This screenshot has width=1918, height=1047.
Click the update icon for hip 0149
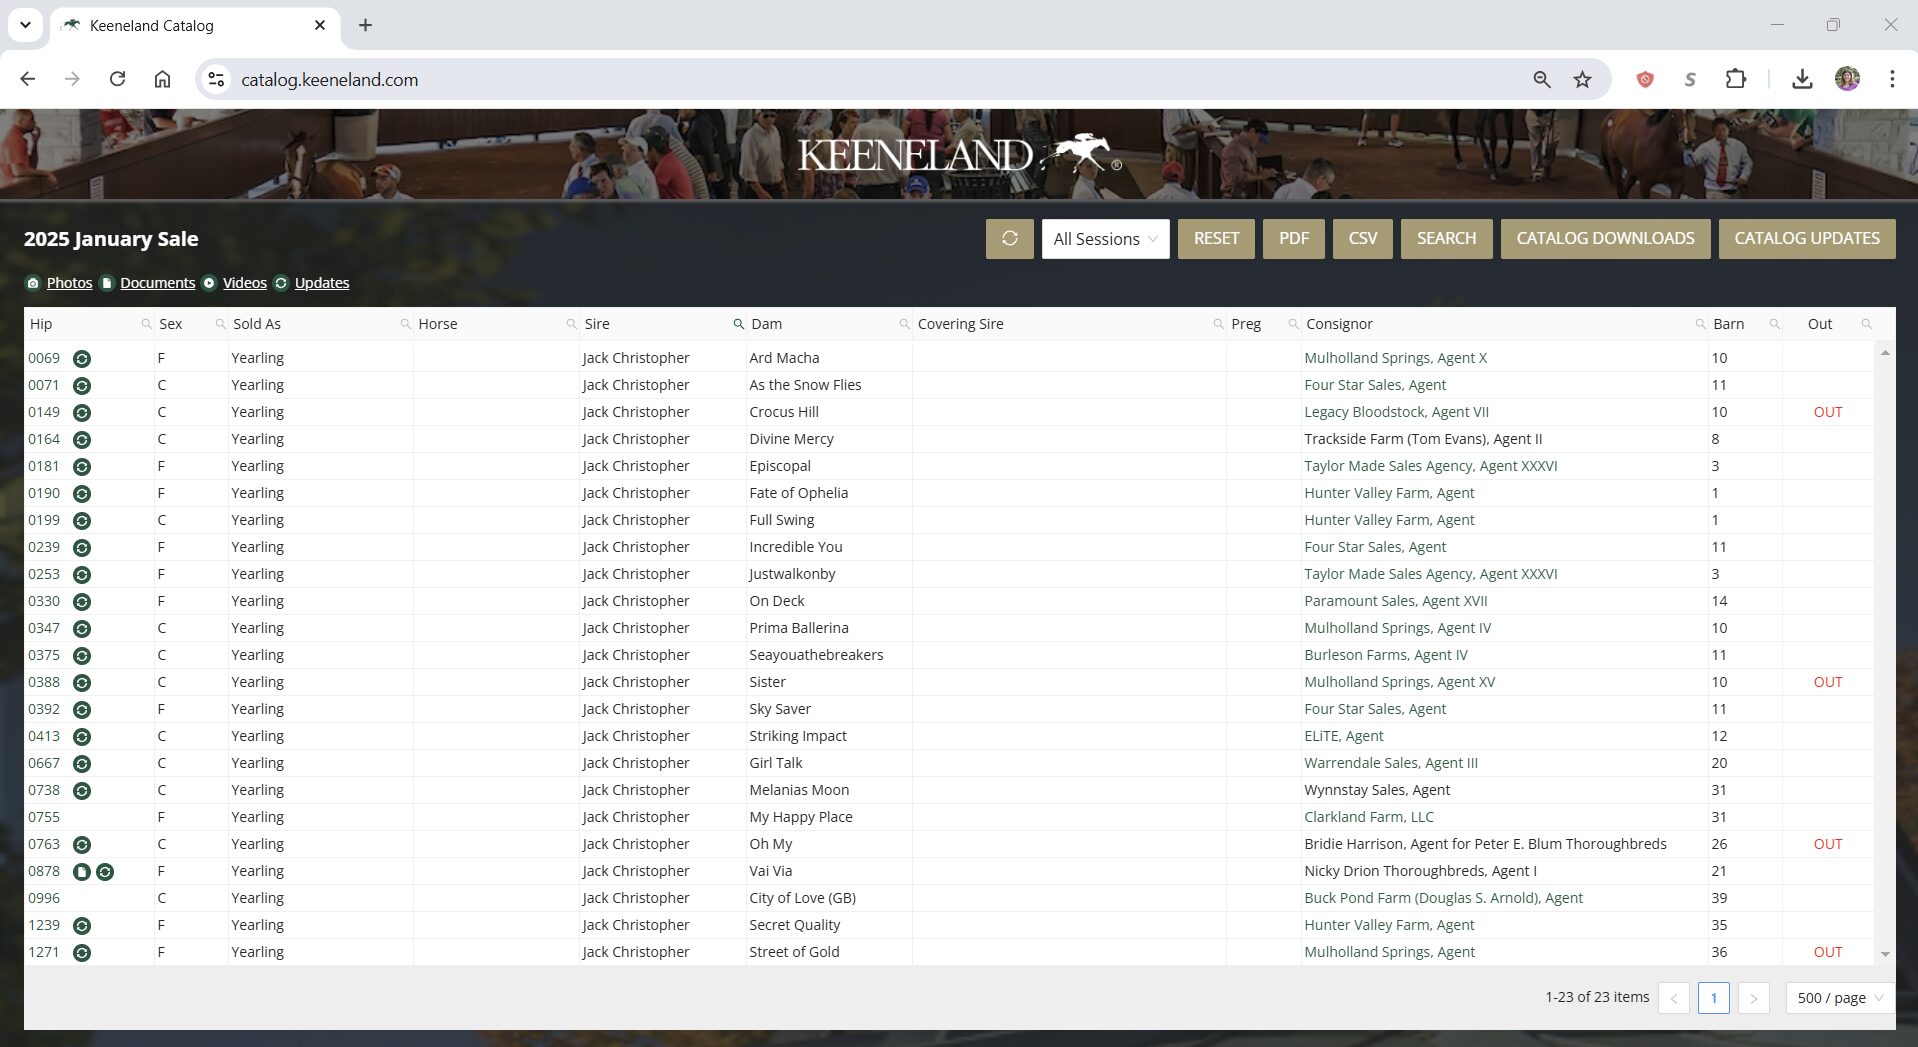tap(82, 413)
